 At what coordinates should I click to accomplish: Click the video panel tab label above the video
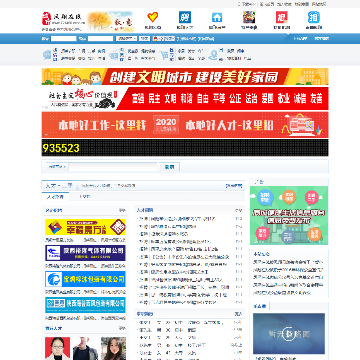click(260, 306)
